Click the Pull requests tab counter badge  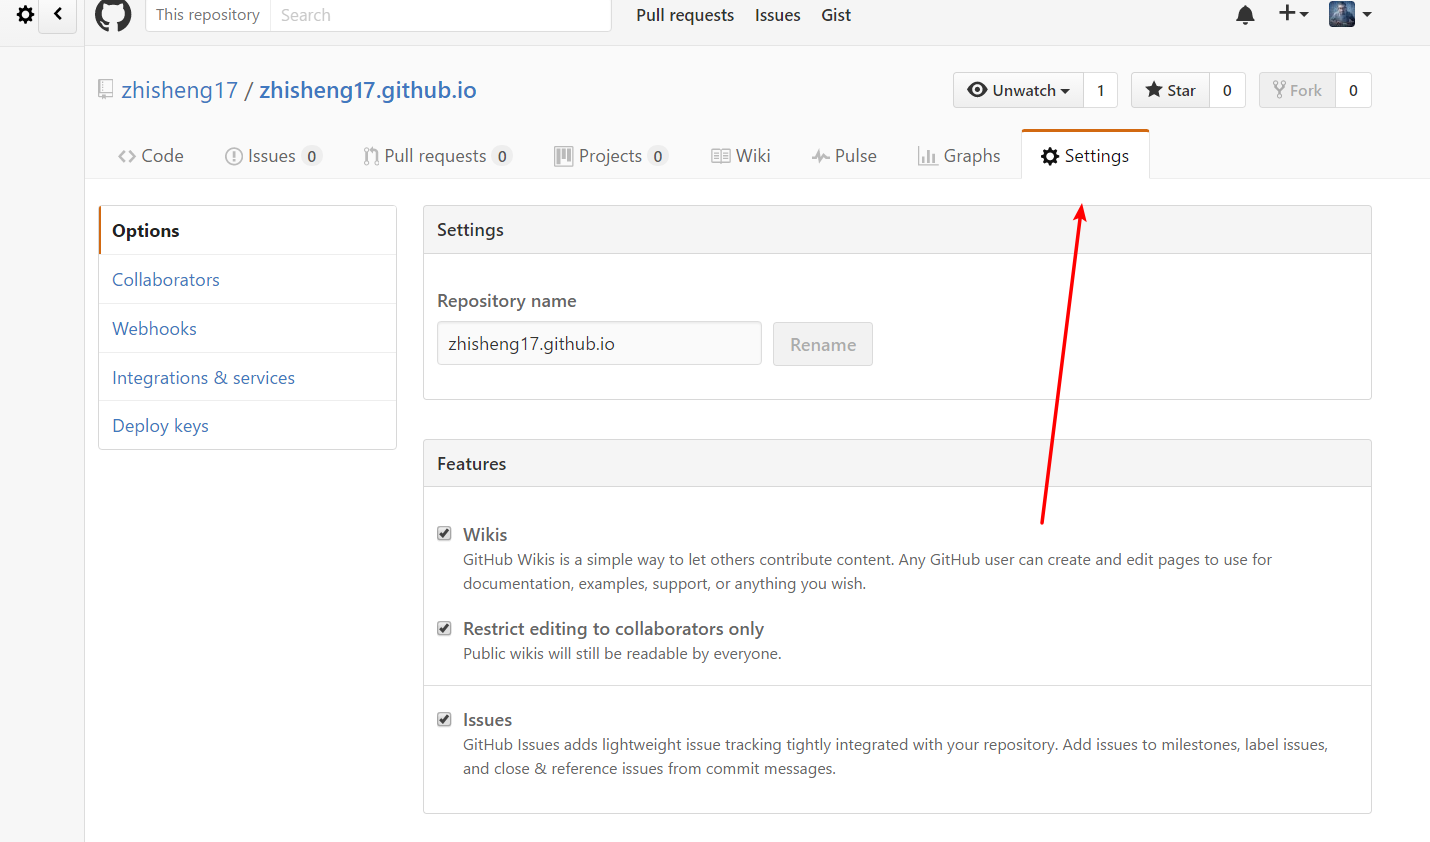coord(502,156)
